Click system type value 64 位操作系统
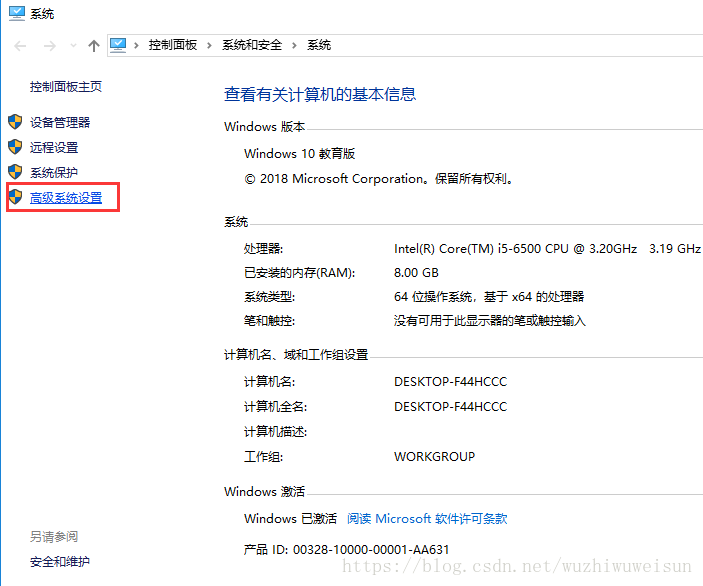 (x=489, y=297)
